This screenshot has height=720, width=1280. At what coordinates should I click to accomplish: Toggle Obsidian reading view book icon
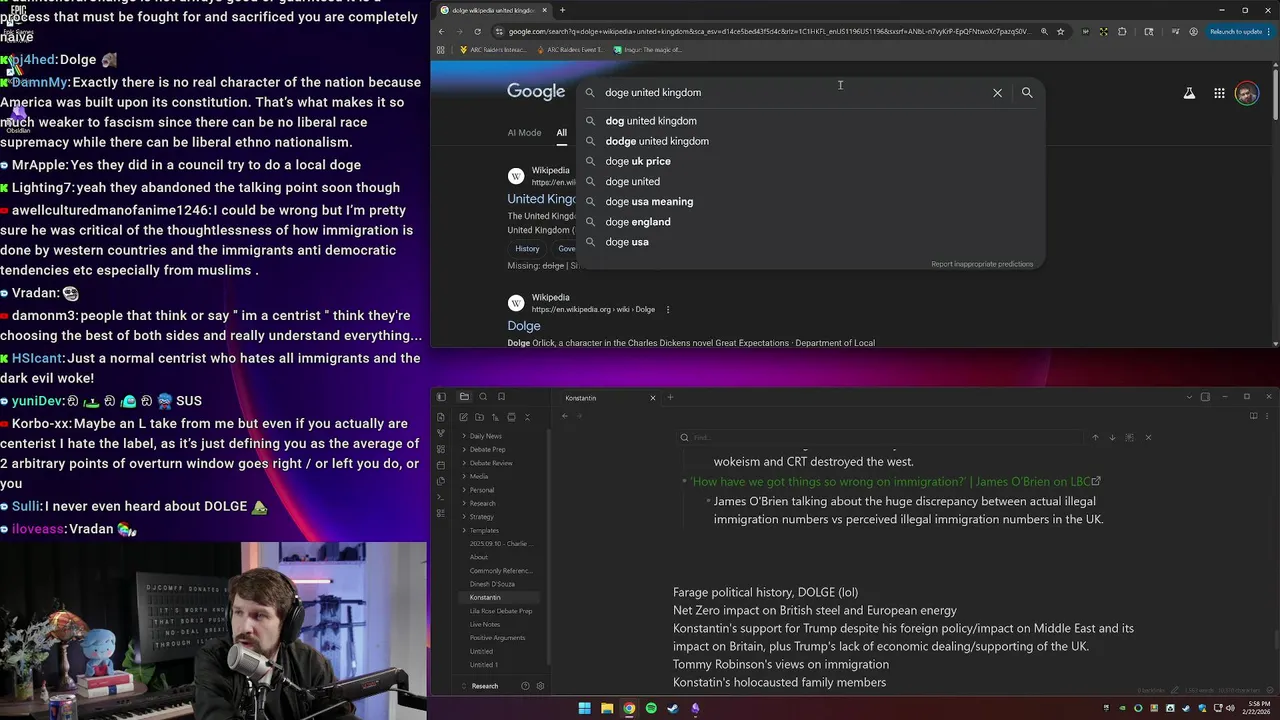(x=1253, y=416)
